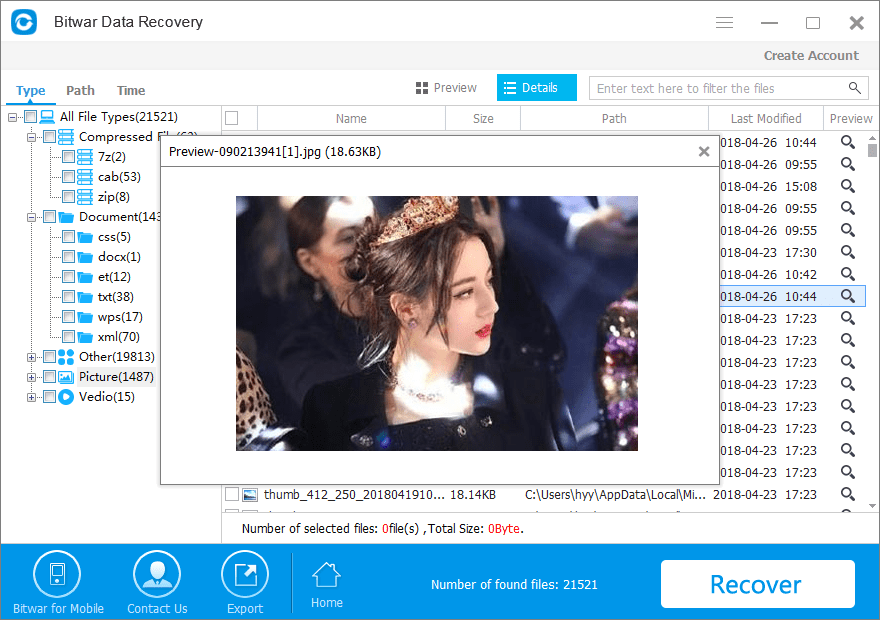Screen dimensions: 880x620
Task: Check the Picture(1487) checkbox
Action: click(x=49, y=377)
